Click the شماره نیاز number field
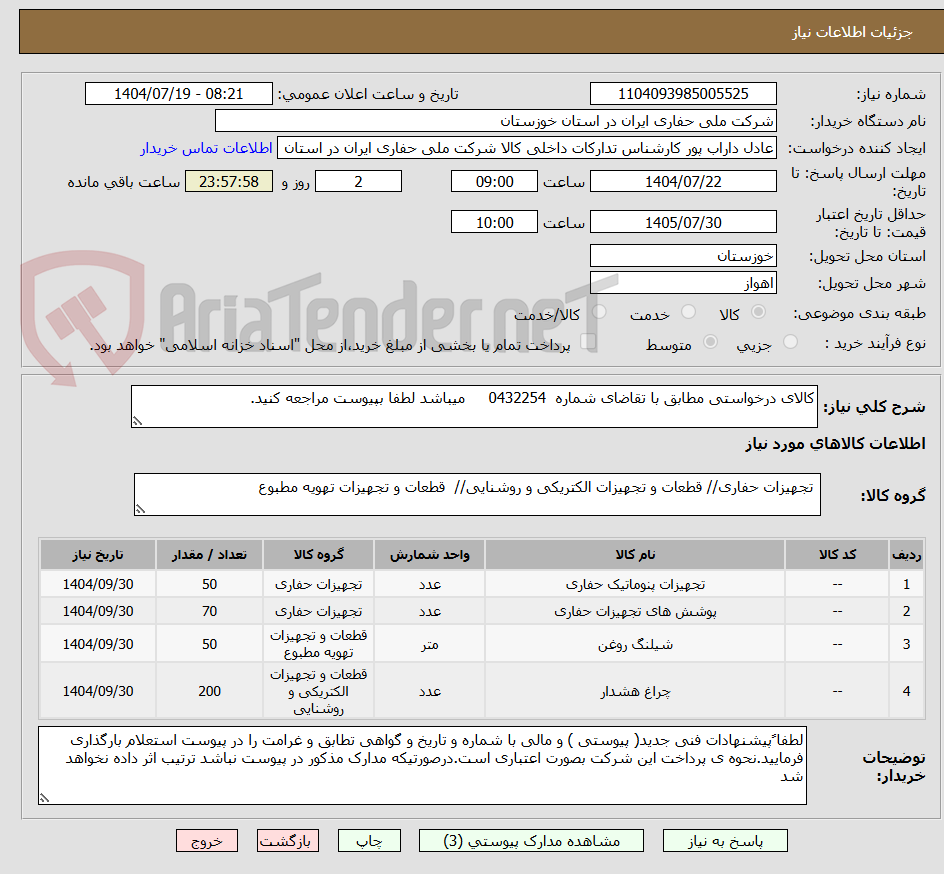944x874 pixels. (683, 93)
